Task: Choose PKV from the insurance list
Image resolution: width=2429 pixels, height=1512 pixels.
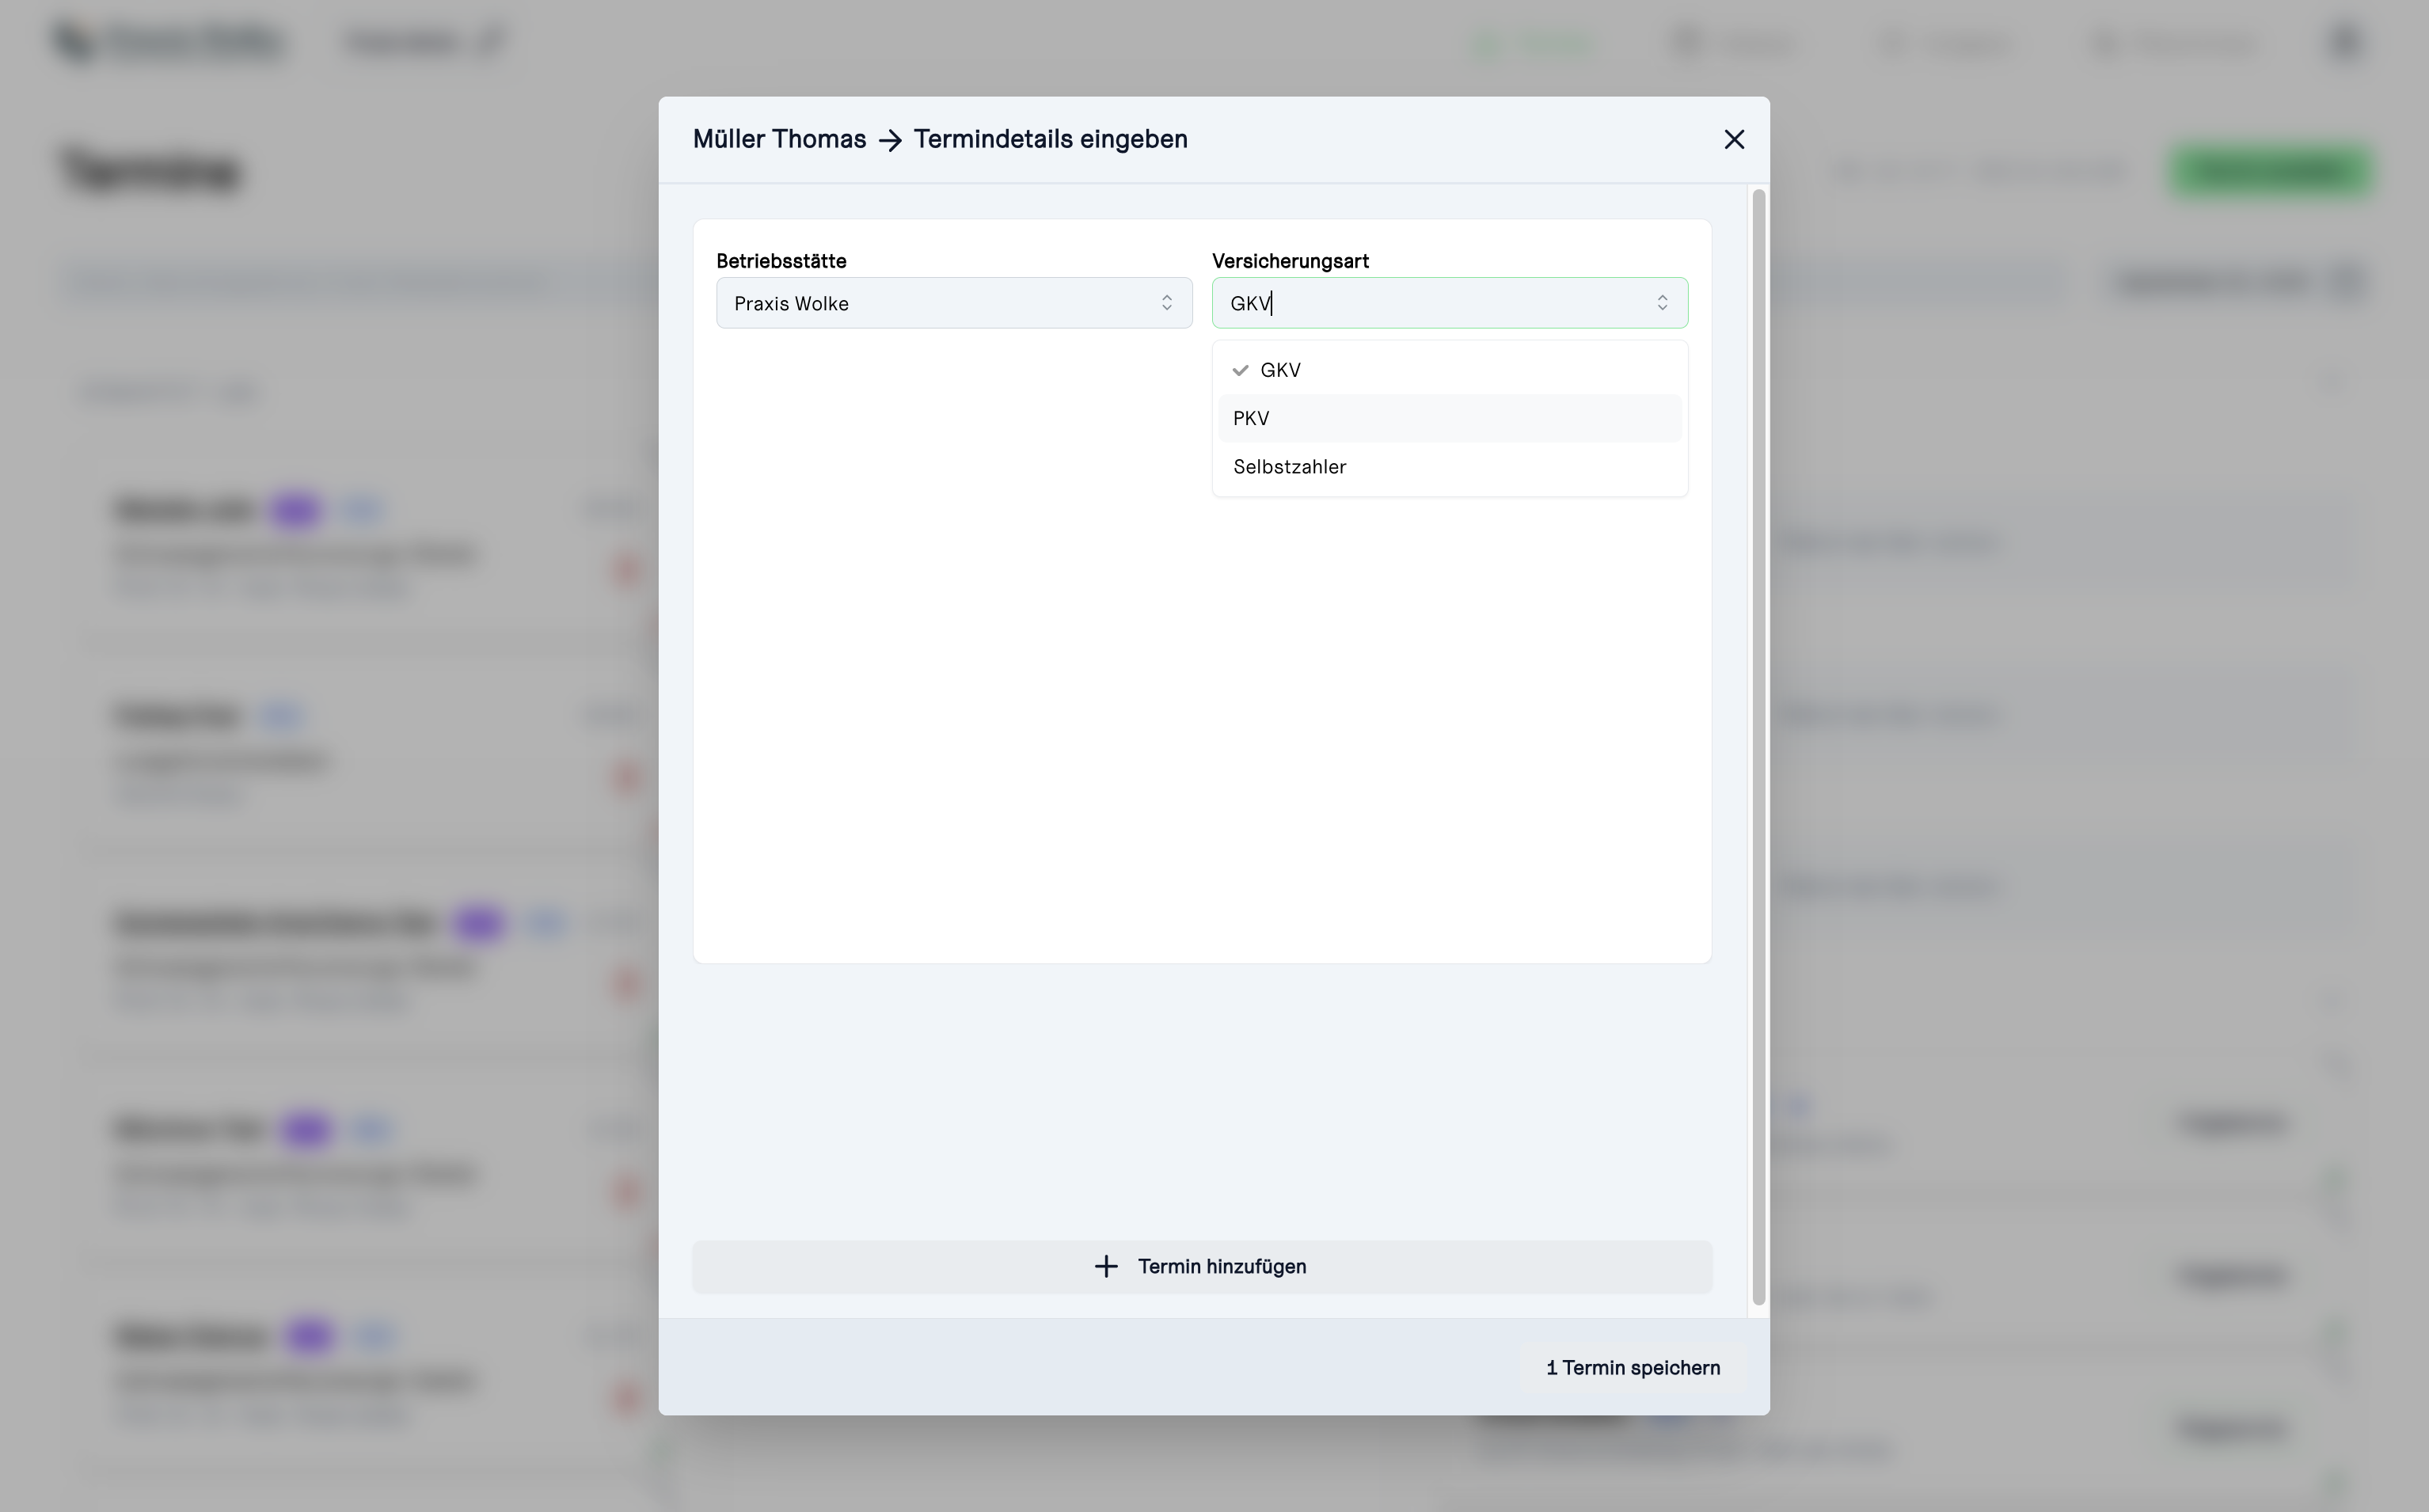Action: (1449, 418)
